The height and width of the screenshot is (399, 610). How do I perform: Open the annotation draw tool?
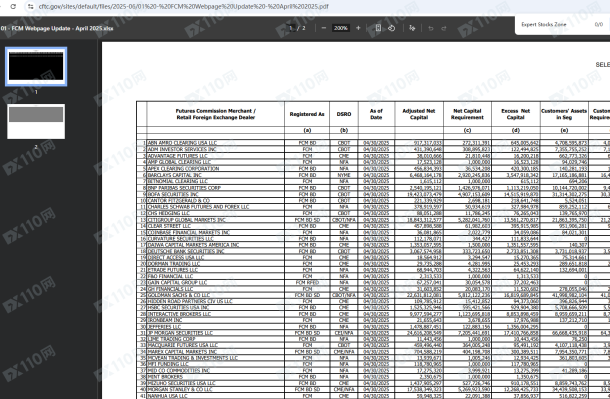pyautogui.click(x=412, y=28)
